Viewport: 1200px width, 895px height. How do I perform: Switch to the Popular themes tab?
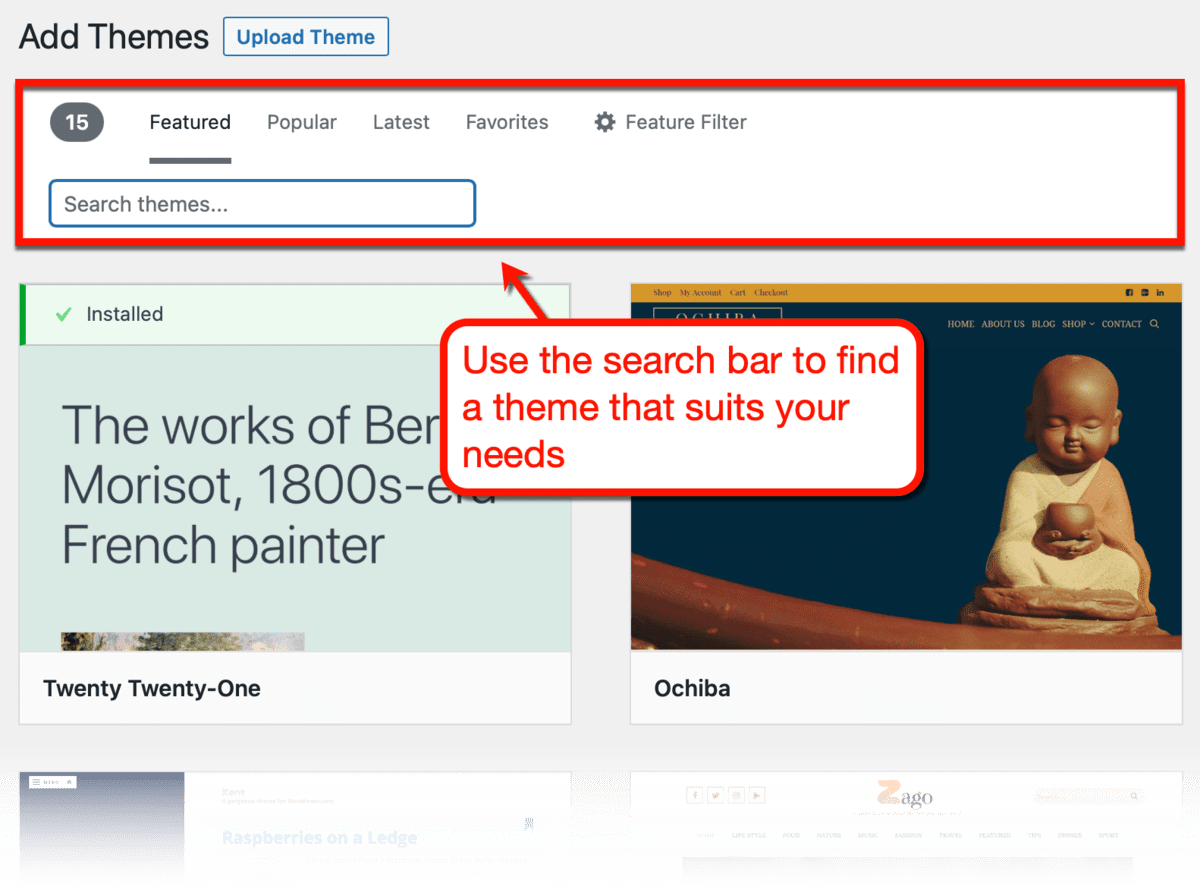tap(301, 122)
